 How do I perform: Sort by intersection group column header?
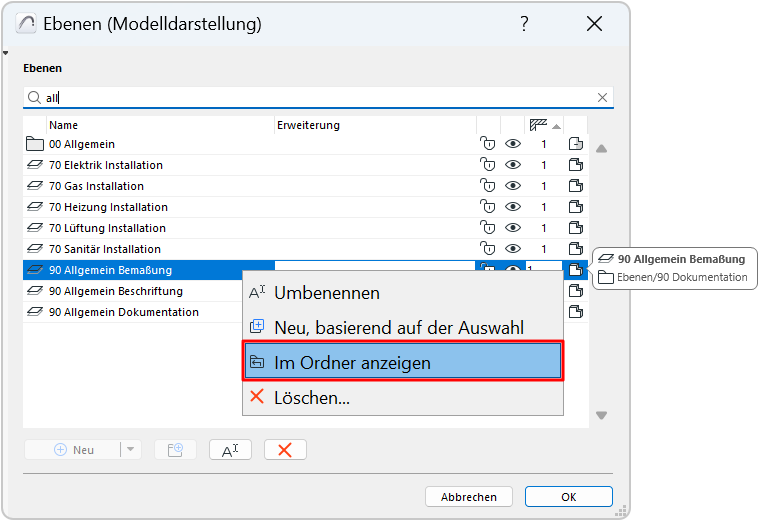coord(541,125)
